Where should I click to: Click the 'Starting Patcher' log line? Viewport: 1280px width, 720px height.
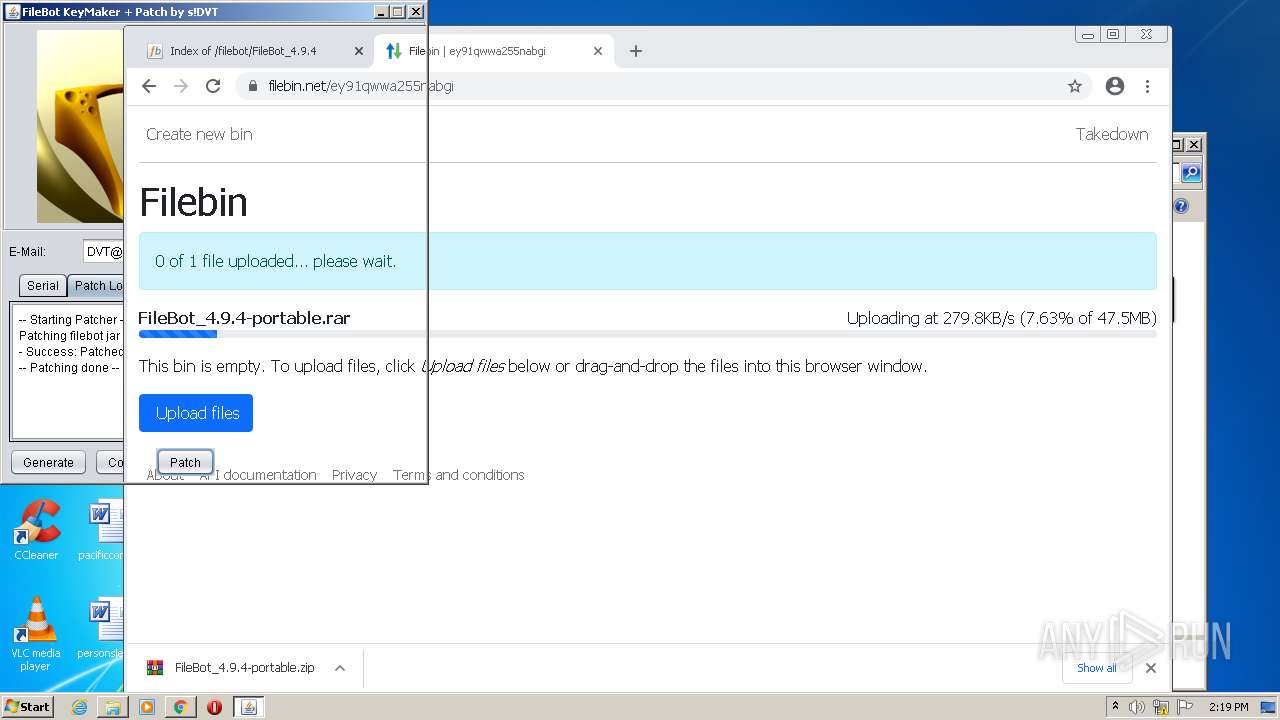tap(70, 320)
